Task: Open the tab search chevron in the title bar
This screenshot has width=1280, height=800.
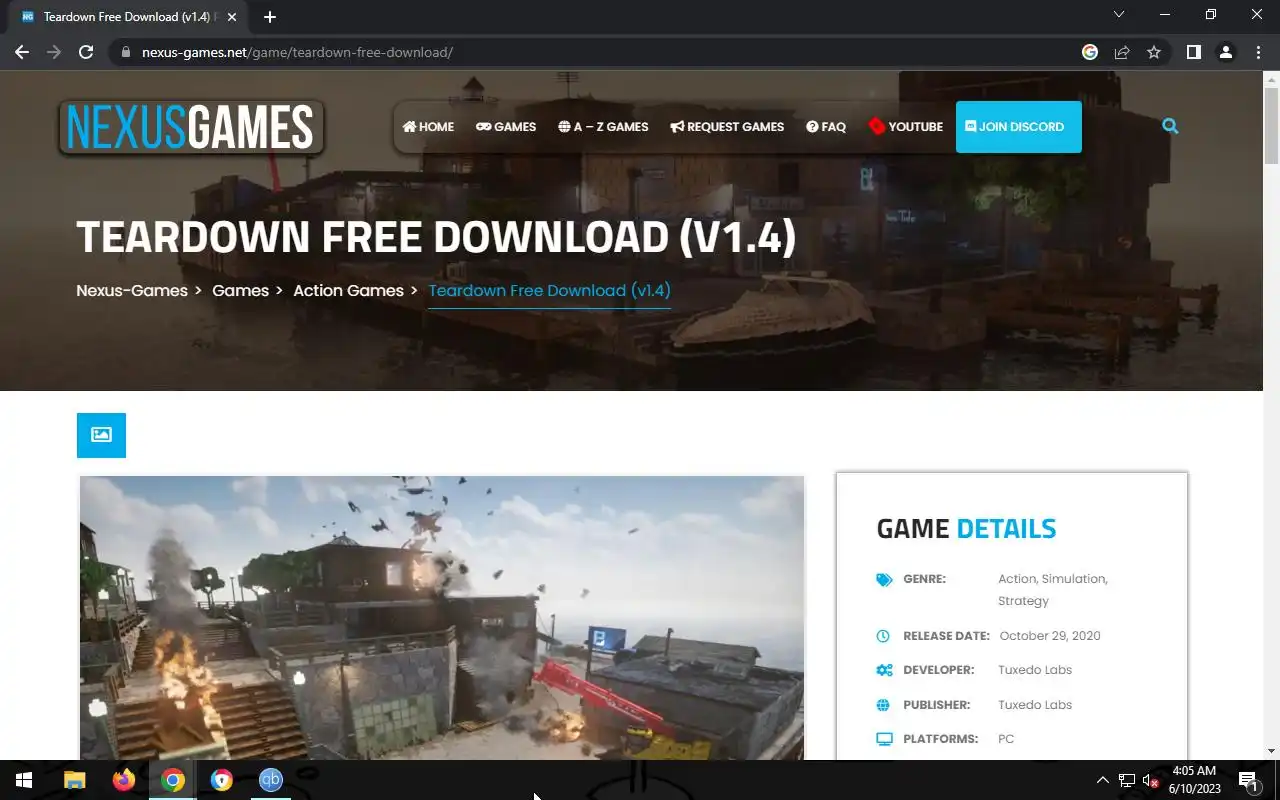Action: tap(1119, 15)
